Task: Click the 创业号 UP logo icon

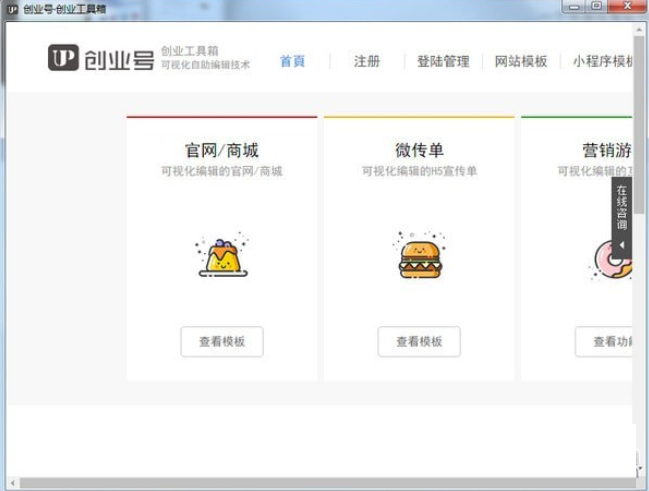Action: [x=63, y=58]
